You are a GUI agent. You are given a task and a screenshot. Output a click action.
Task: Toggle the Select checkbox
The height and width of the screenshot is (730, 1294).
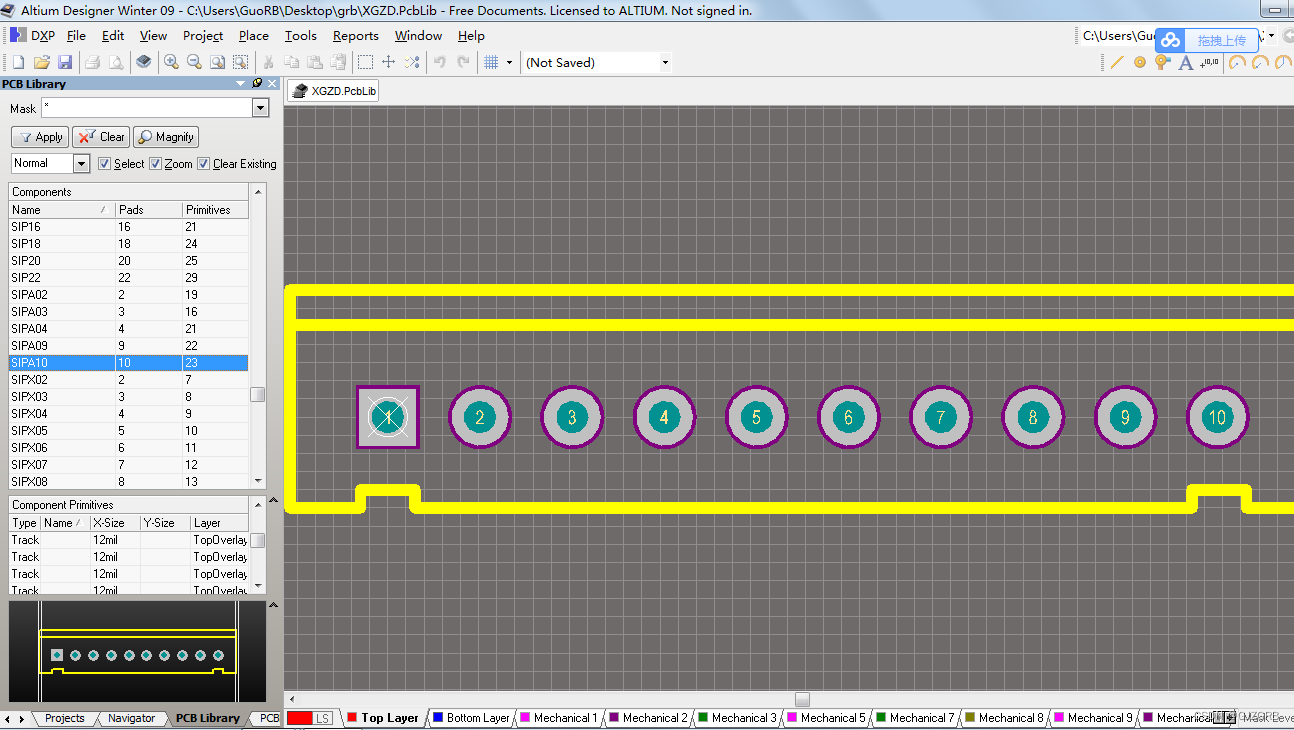coord(105,163)
